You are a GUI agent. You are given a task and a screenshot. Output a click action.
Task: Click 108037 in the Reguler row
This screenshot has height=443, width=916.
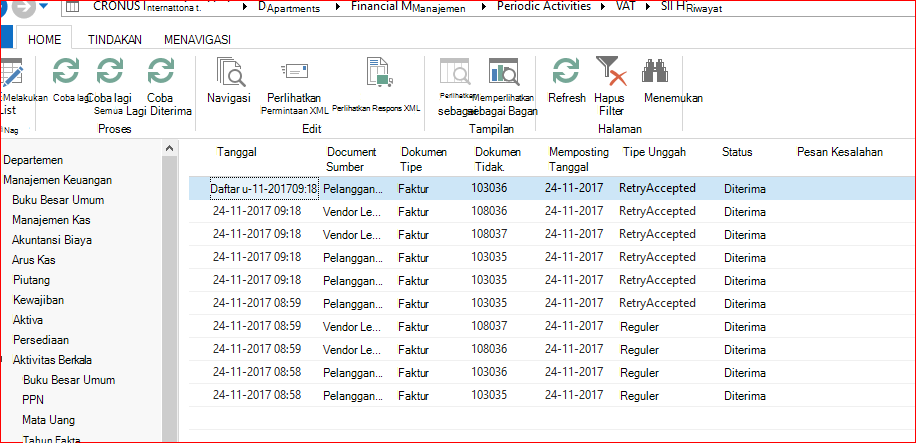tap(489, 326)
